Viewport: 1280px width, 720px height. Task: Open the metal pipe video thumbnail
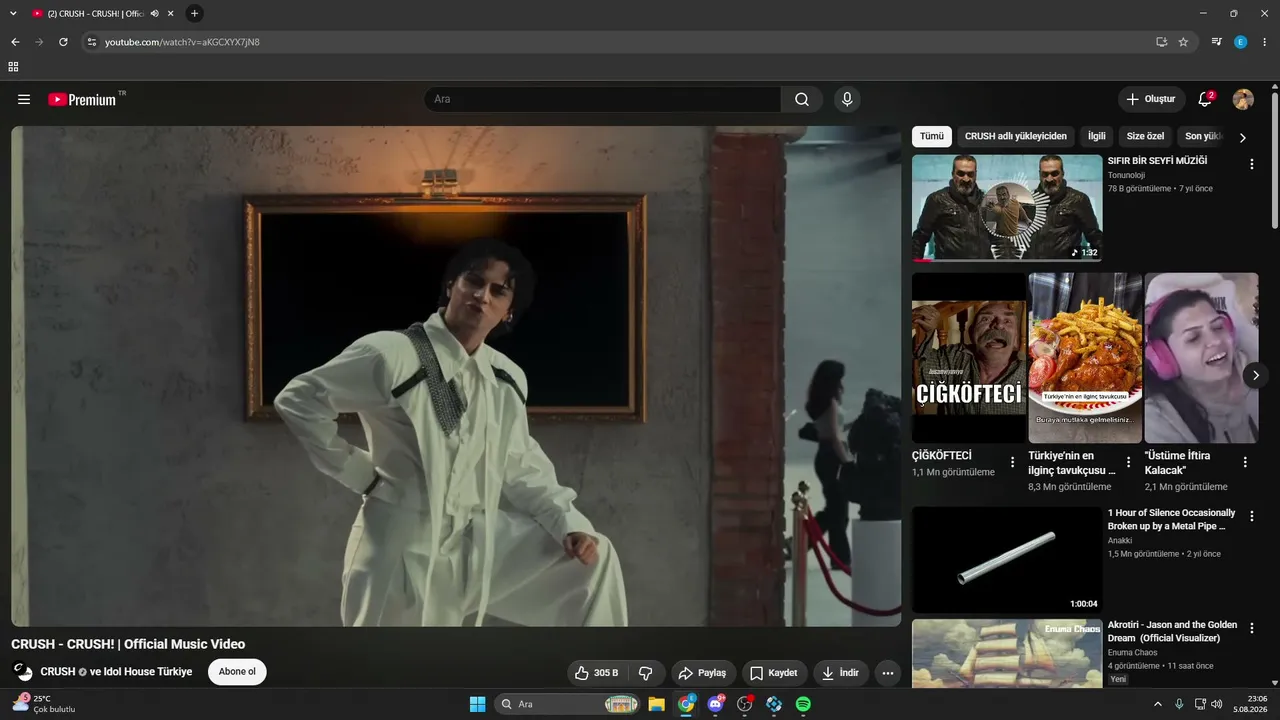(1007, 560)
